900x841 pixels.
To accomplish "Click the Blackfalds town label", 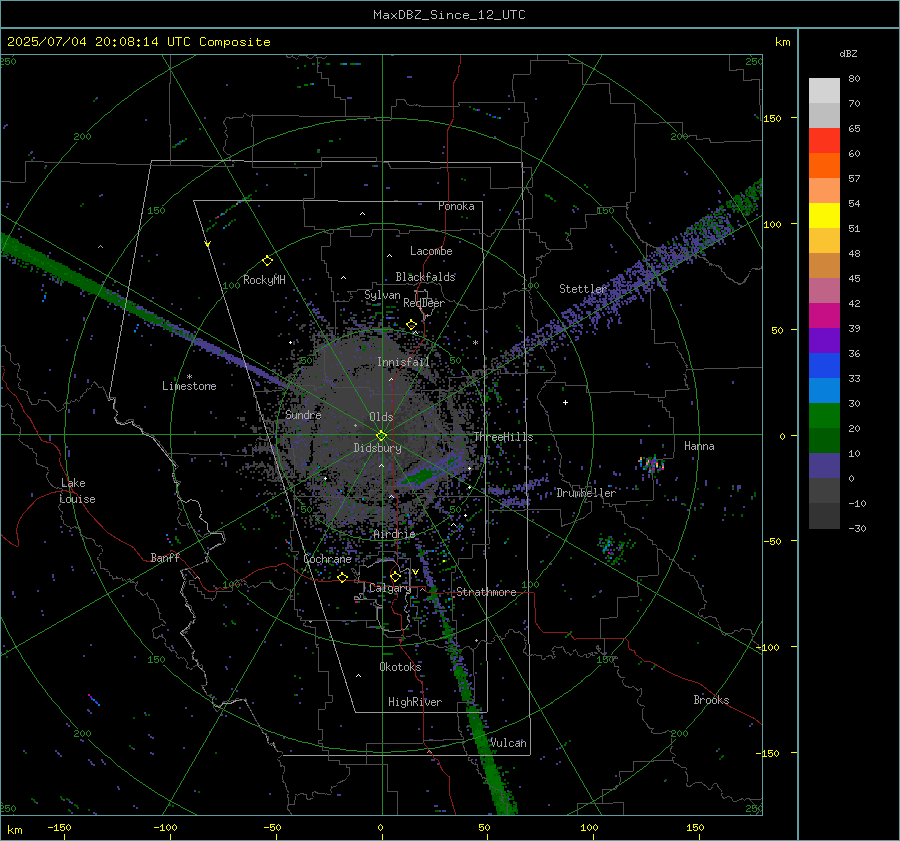I will click(425, 277).
